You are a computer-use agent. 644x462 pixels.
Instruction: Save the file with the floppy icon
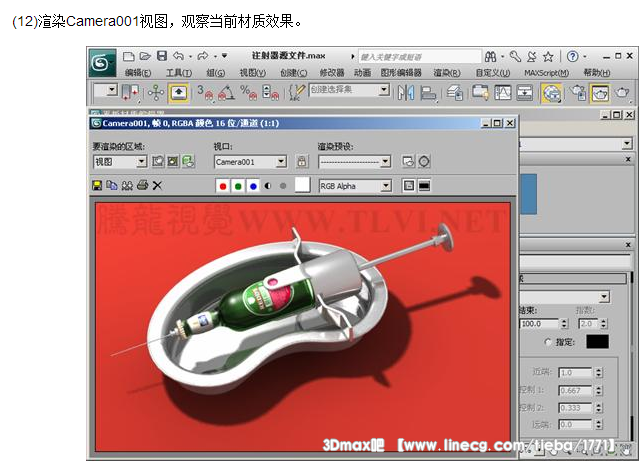162,56
